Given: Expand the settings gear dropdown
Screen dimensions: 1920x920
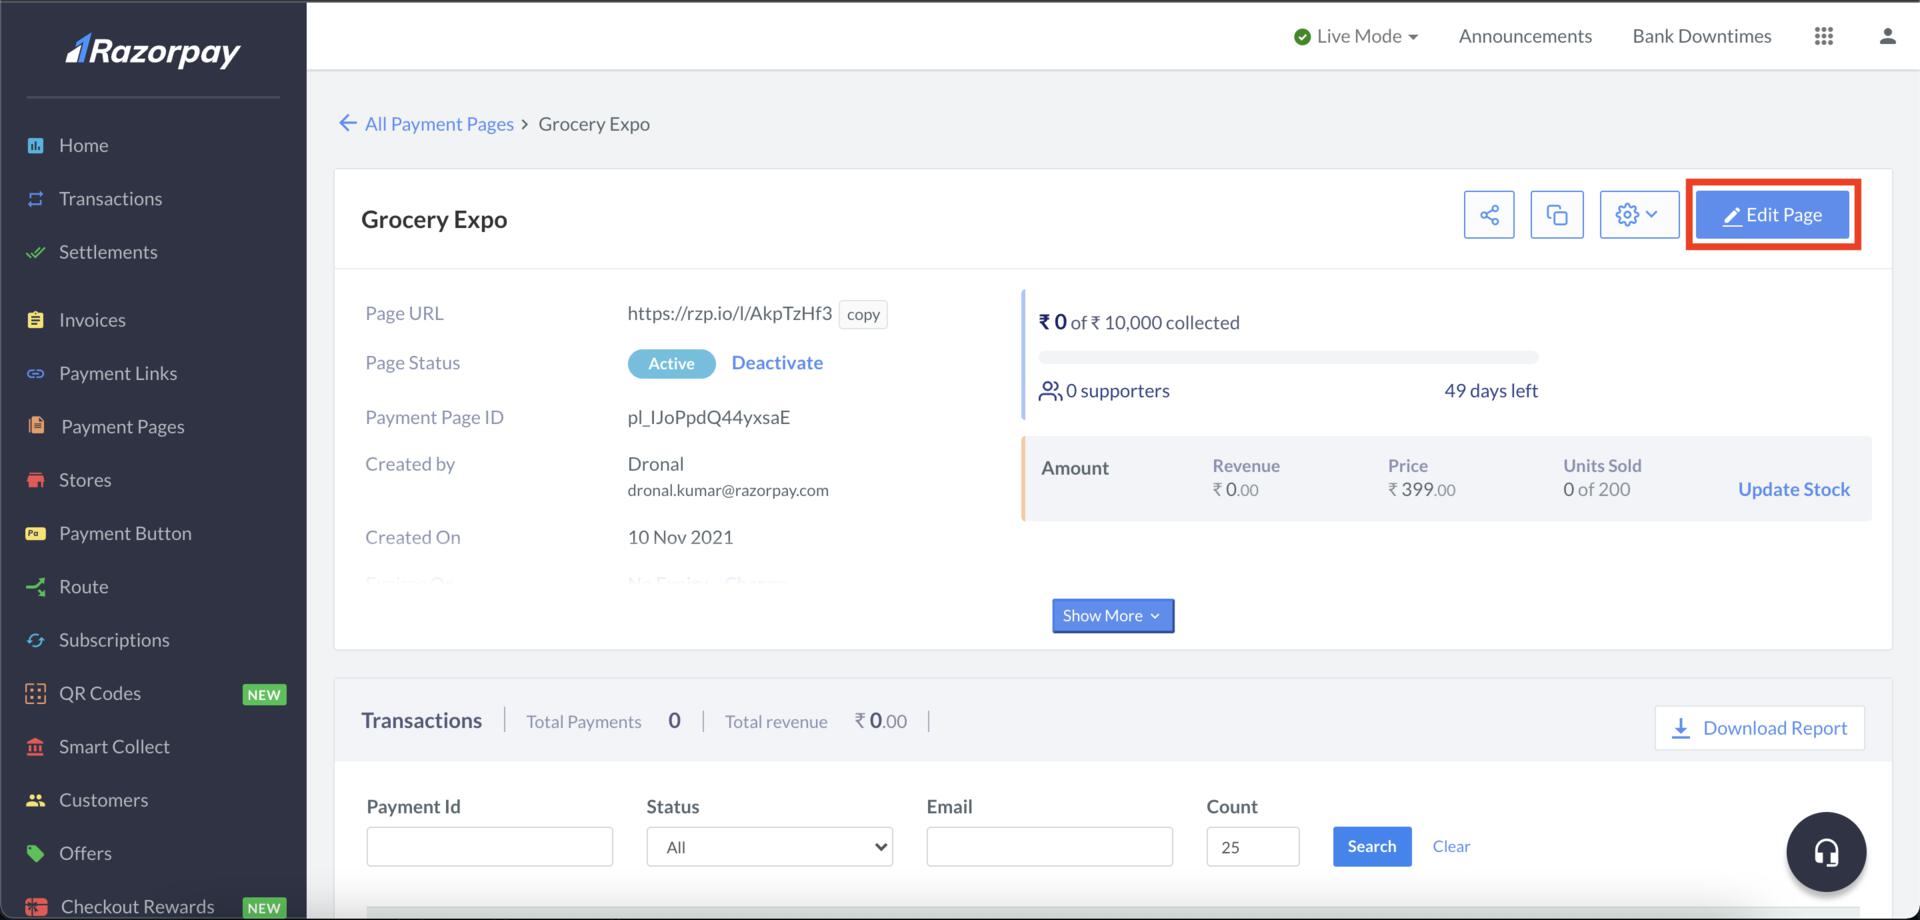Looking at the screenshot, I should [x=1639, y=214].
